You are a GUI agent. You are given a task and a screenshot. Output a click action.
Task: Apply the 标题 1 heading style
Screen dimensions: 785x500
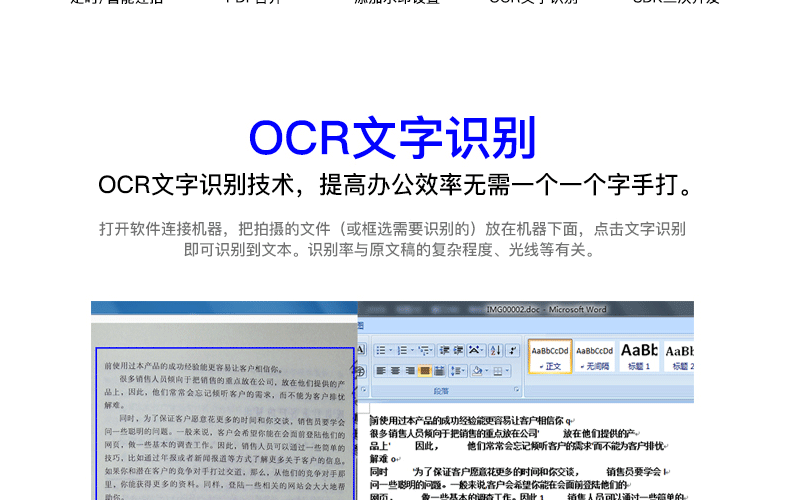tap(639, 356)
